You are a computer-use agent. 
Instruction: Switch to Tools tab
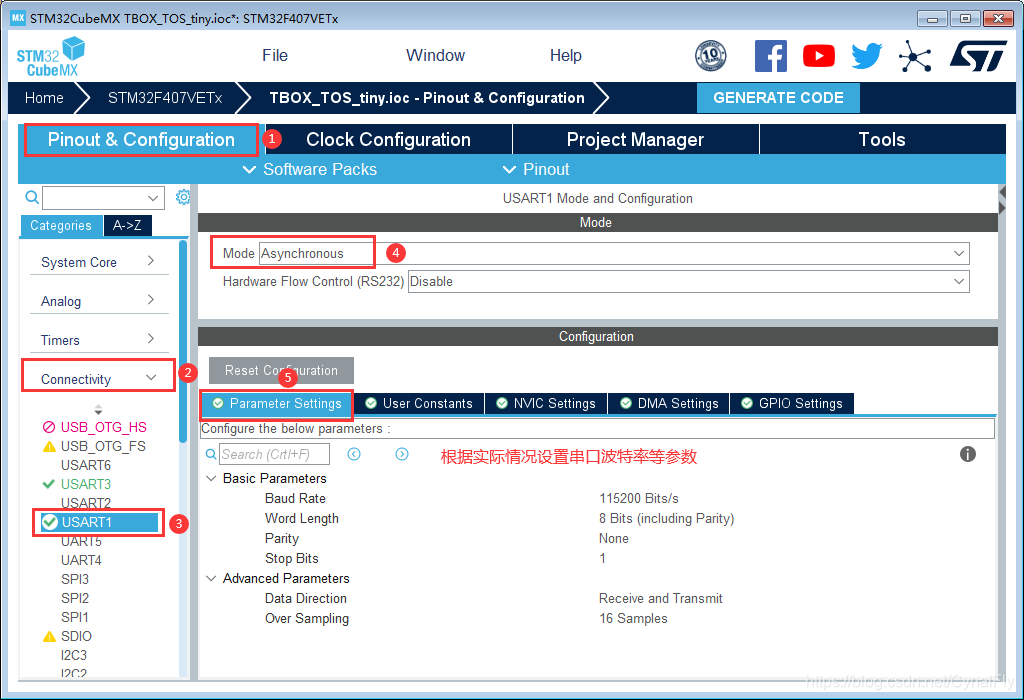[x=882, y=140]
